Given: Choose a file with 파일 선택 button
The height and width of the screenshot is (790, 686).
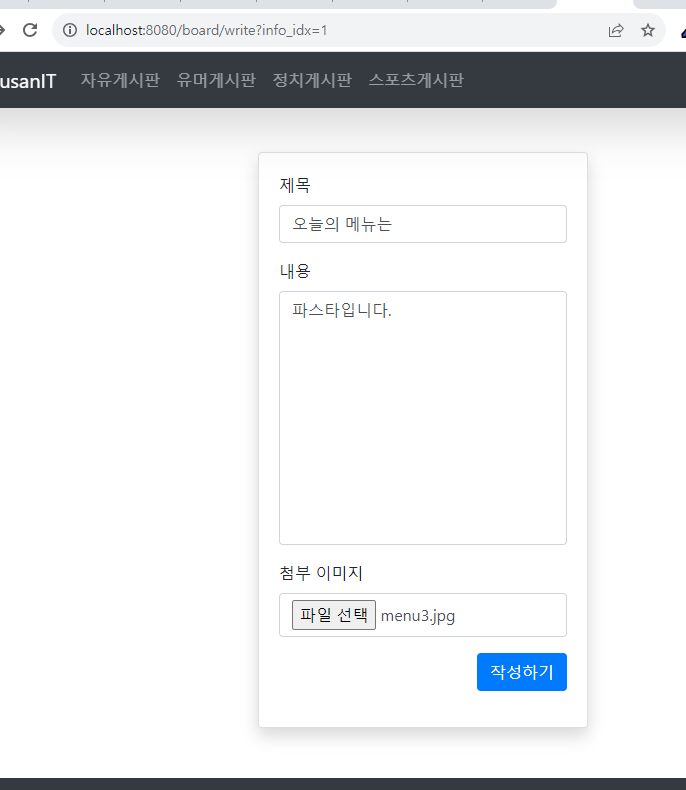Looking at the screenshot, I should click(x=334, y=615).
